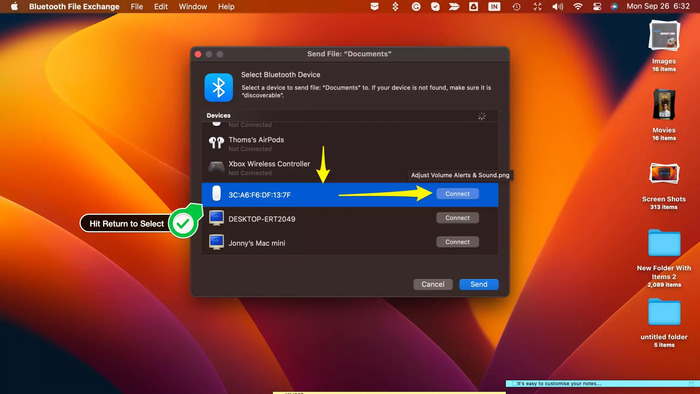
Task: Click the Bluetooth icon in menu bar
Action: pyautogui.click(x=395, y=7)
